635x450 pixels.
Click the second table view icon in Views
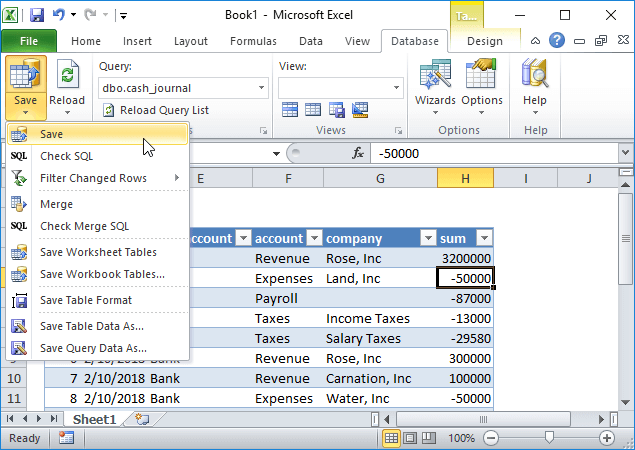pyautogui.click(x=313, y=110)
